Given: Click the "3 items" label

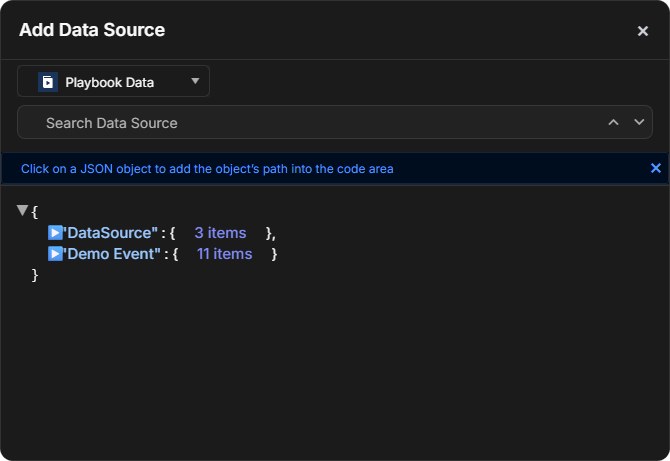Looking at the screenshot, I should 220,233.
